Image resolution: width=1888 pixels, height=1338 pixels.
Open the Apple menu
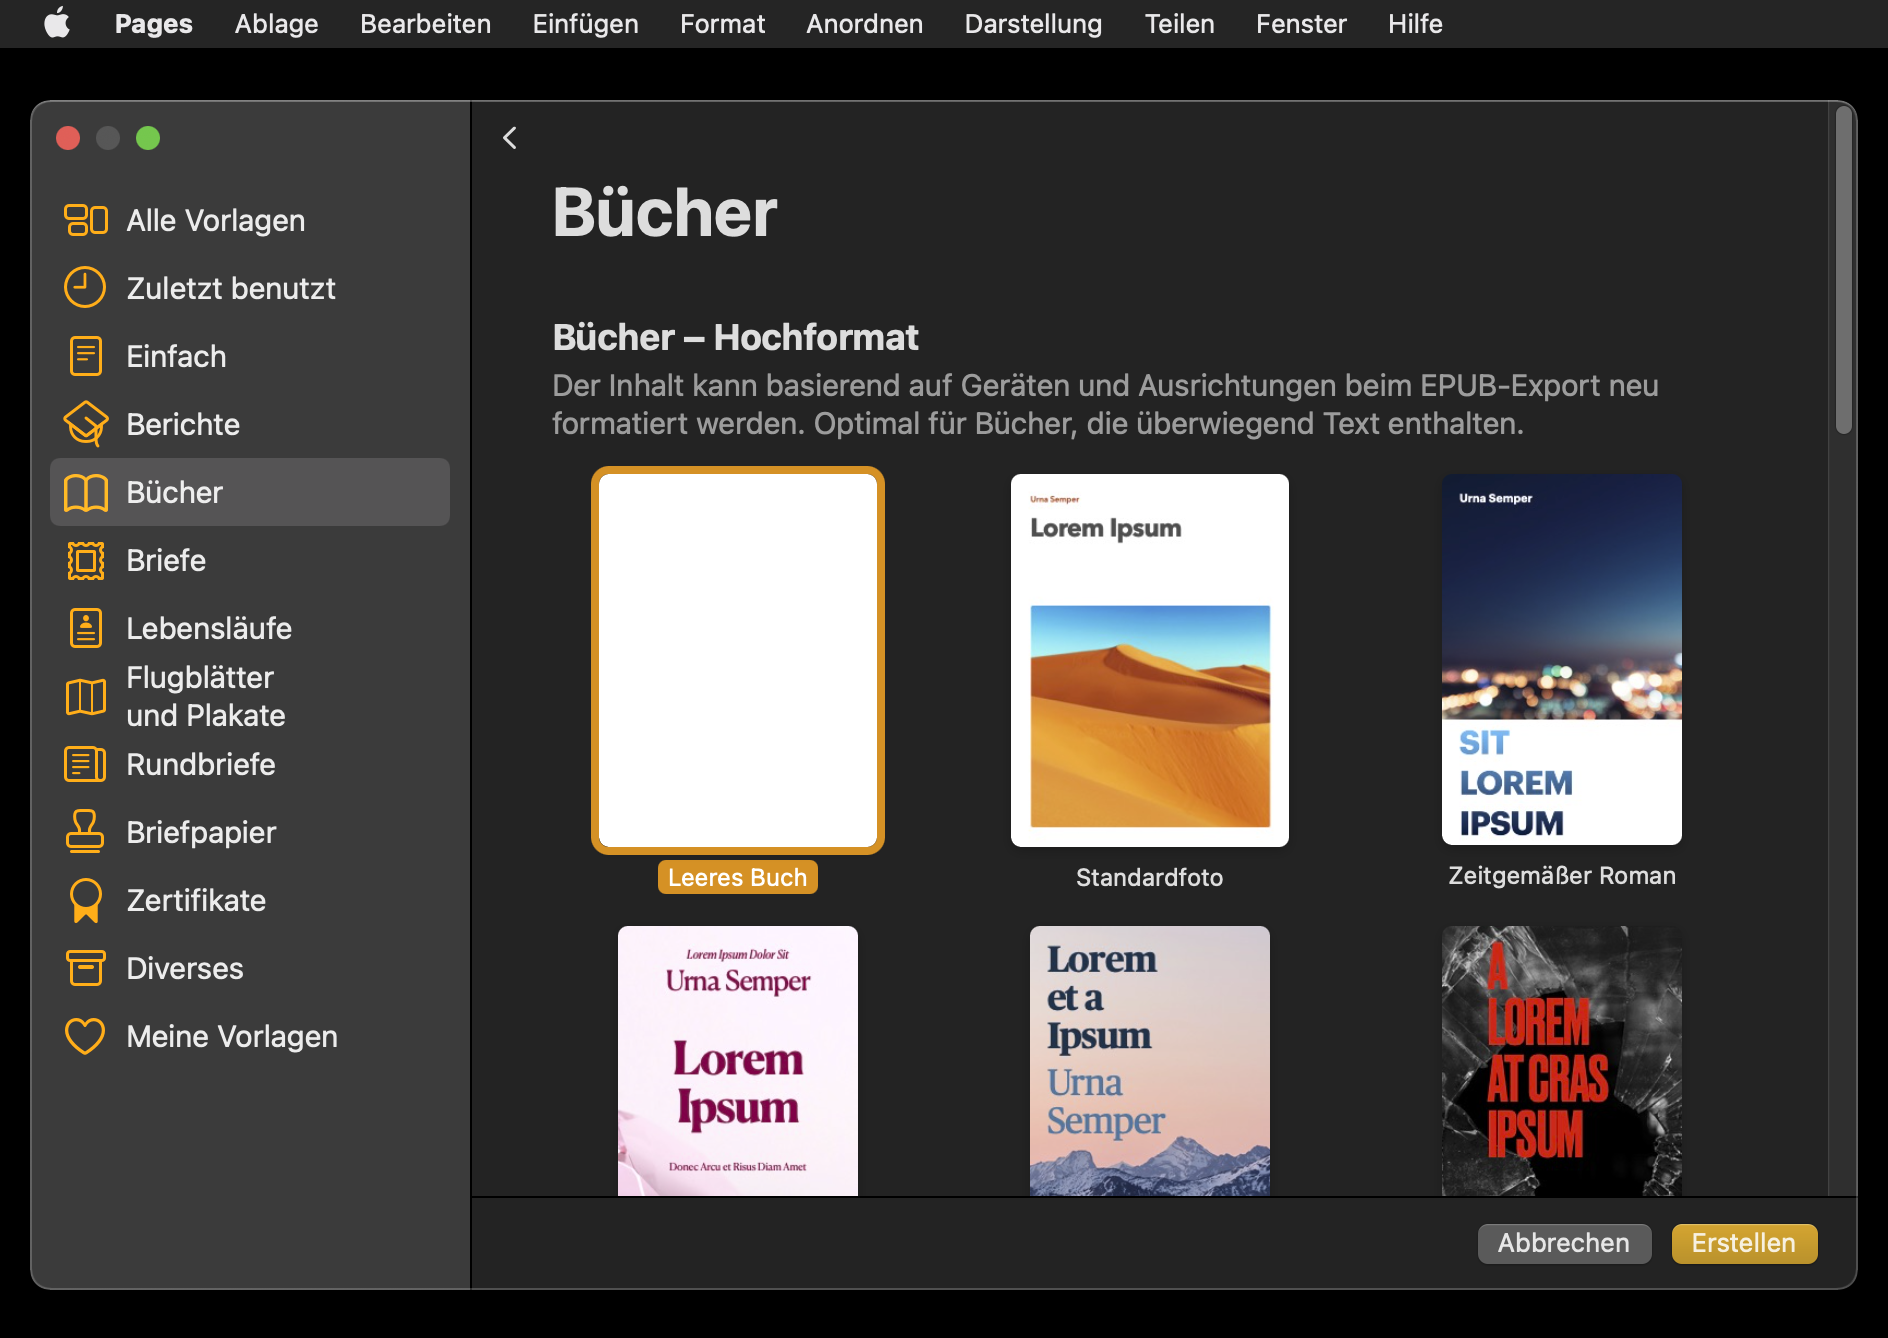click(57, 23)
